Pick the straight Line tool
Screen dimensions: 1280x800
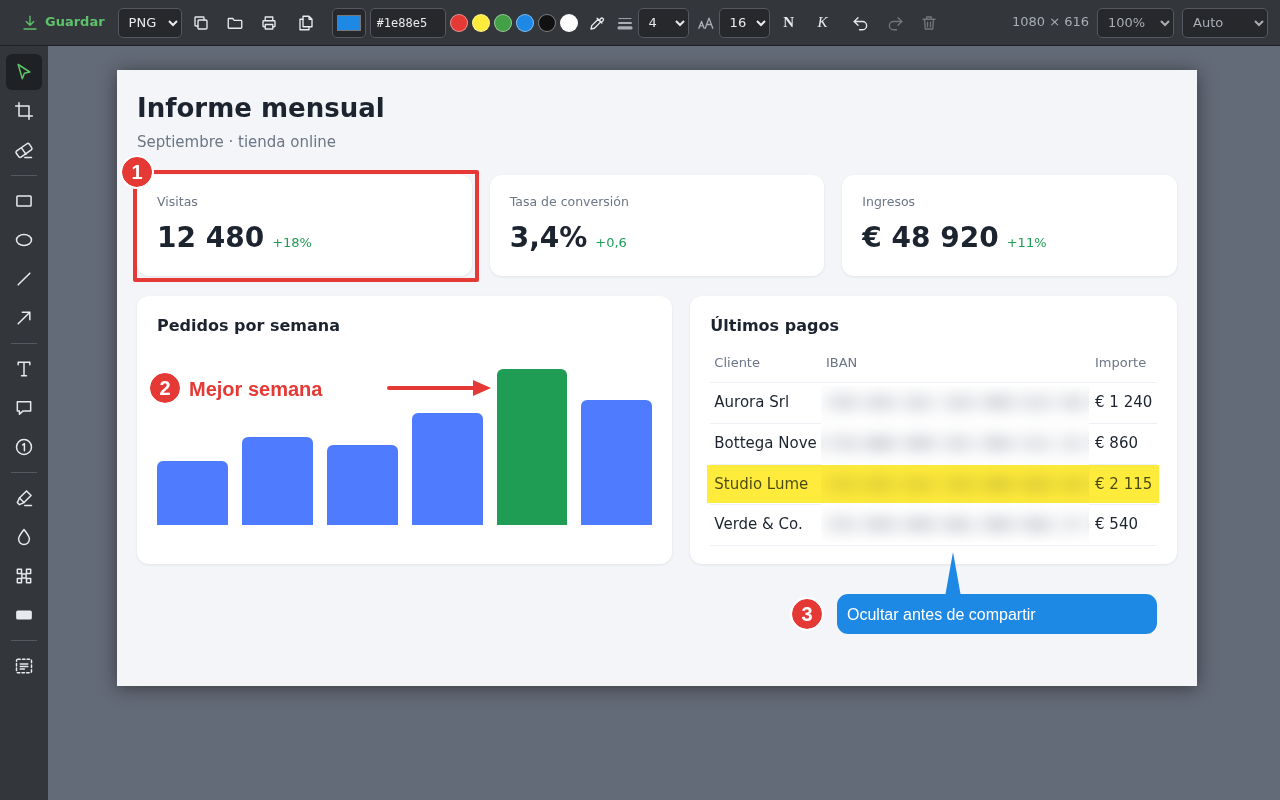tap(24, 279)
